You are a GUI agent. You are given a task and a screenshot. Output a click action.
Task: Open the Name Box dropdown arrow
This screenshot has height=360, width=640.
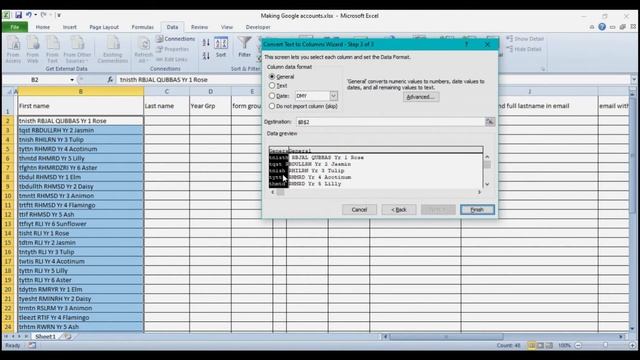tap(72, 80)
